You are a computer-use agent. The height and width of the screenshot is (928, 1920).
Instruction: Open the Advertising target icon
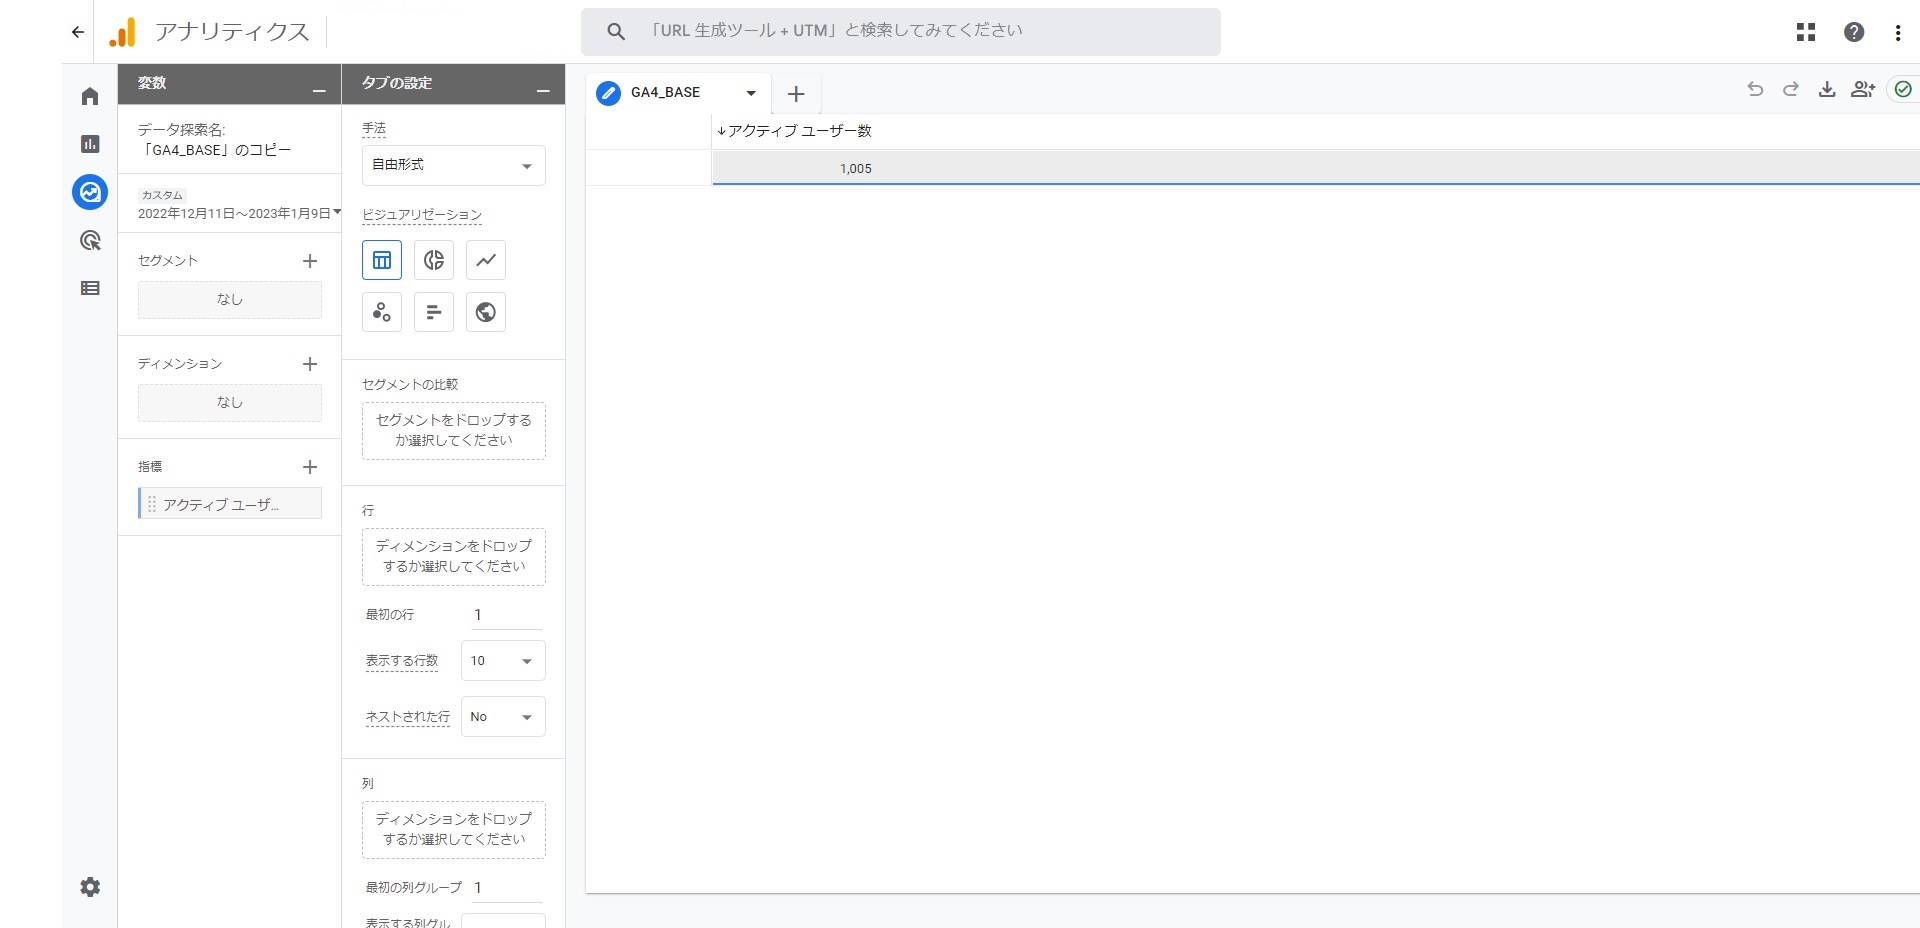click(90, 240)
